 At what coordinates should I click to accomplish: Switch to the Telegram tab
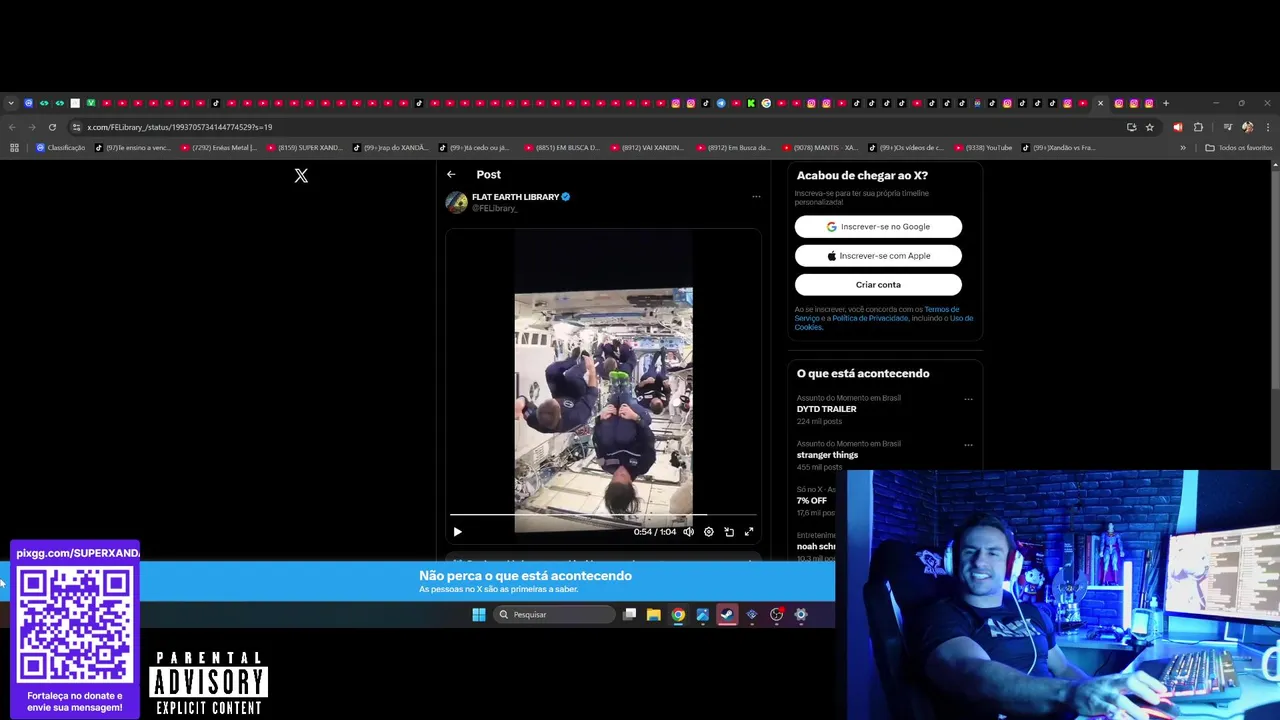point(721,103)
